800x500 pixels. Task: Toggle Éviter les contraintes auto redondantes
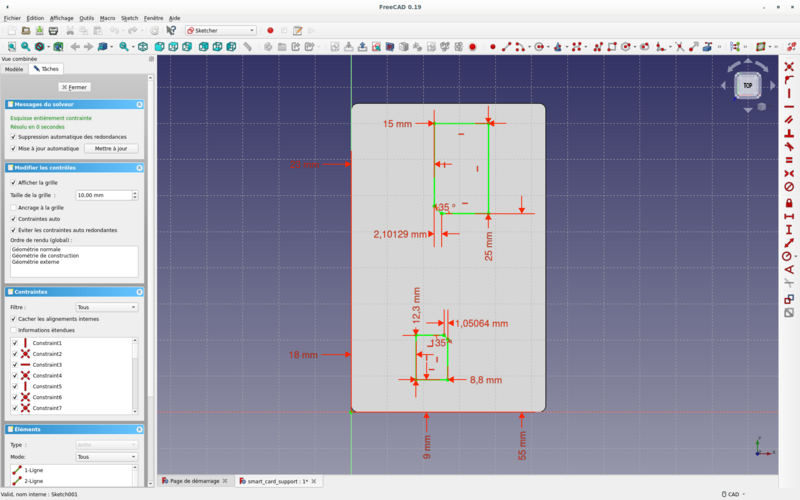13,230
